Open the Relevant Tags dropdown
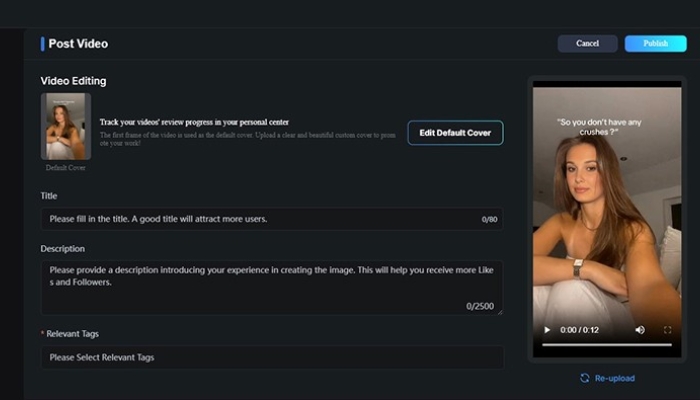 pyautogui.click(x=272, y=357)
